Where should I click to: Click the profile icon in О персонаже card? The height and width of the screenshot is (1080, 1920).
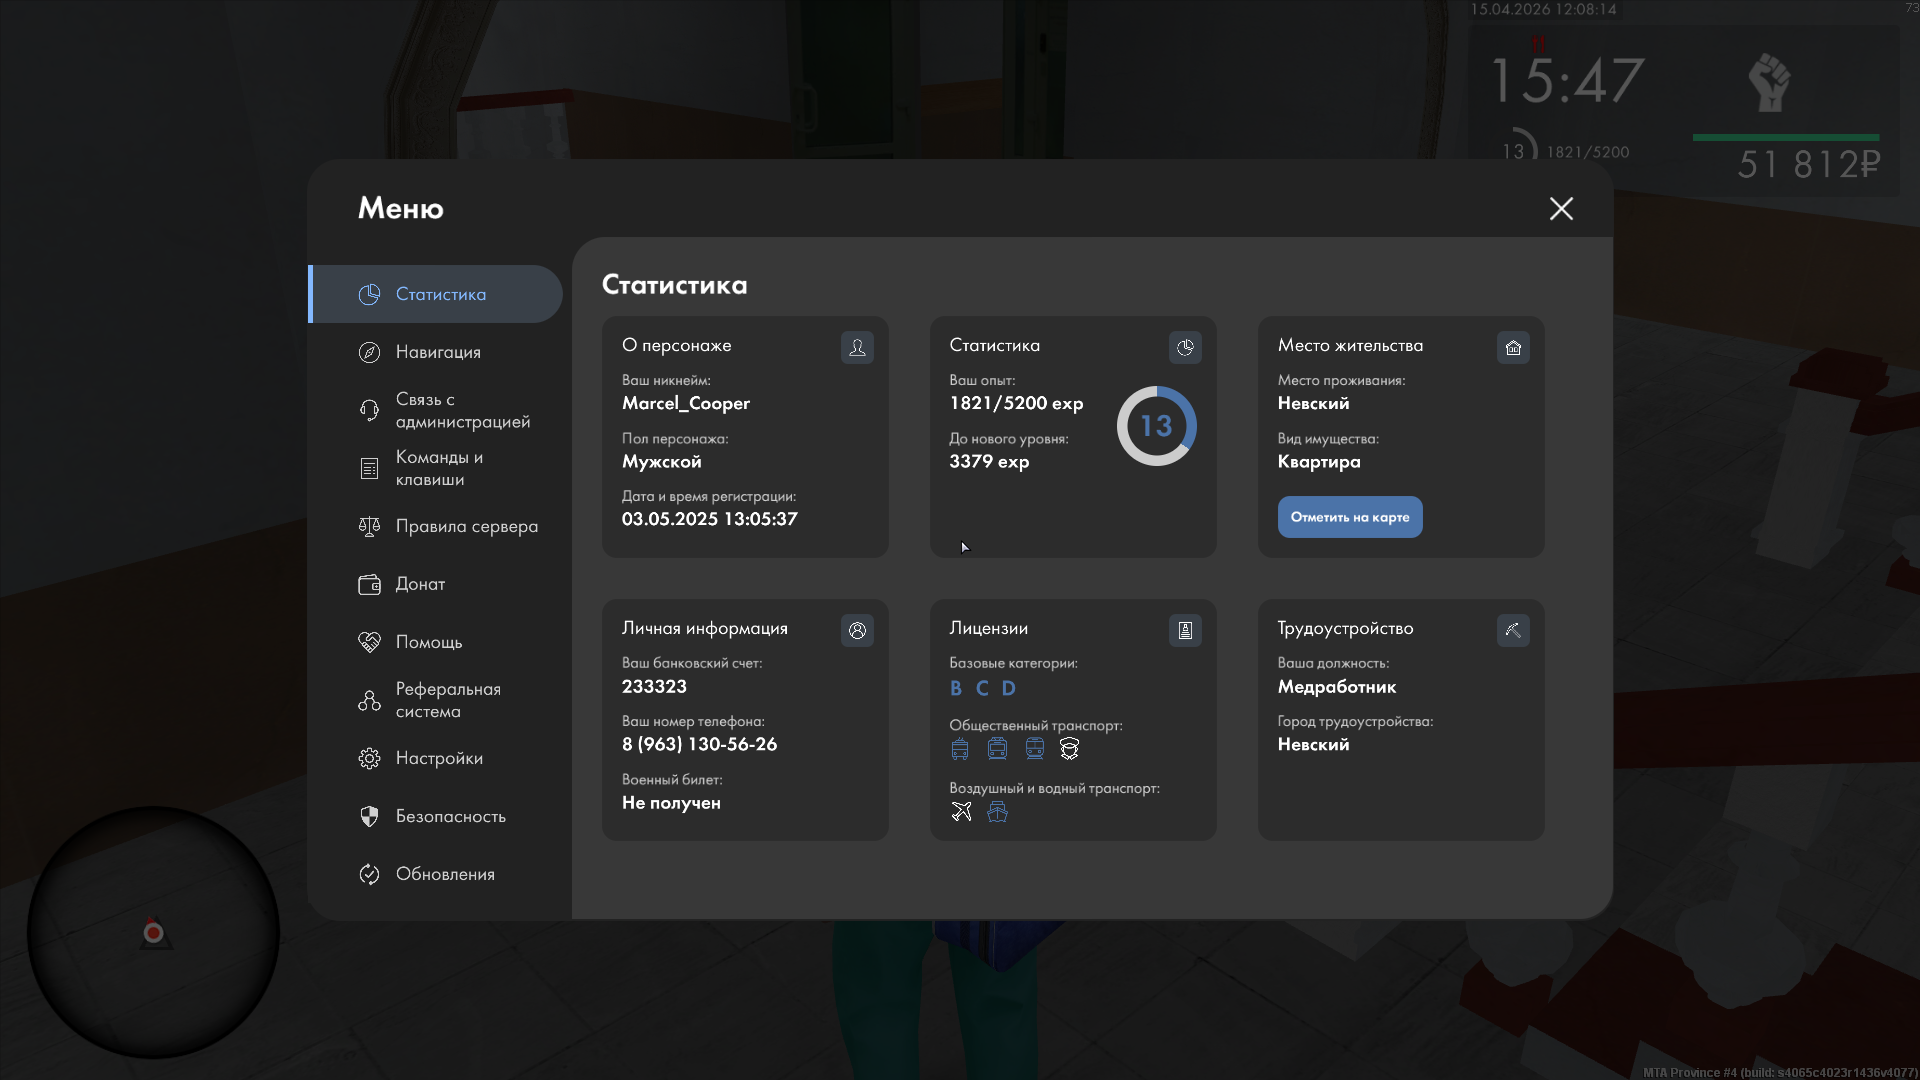(857, 347)
